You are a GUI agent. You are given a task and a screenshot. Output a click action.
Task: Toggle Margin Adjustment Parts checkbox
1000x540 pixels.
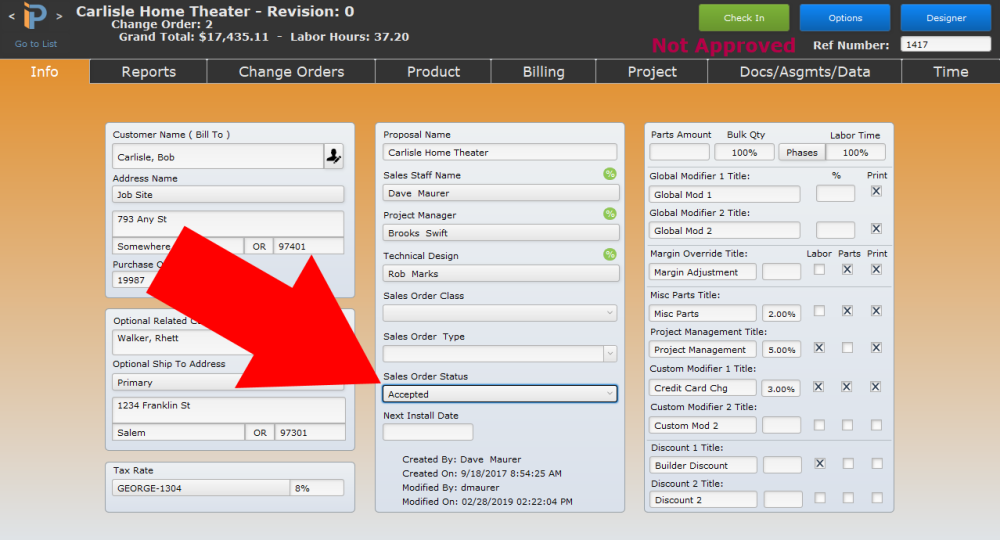click(x=847, y=270)
